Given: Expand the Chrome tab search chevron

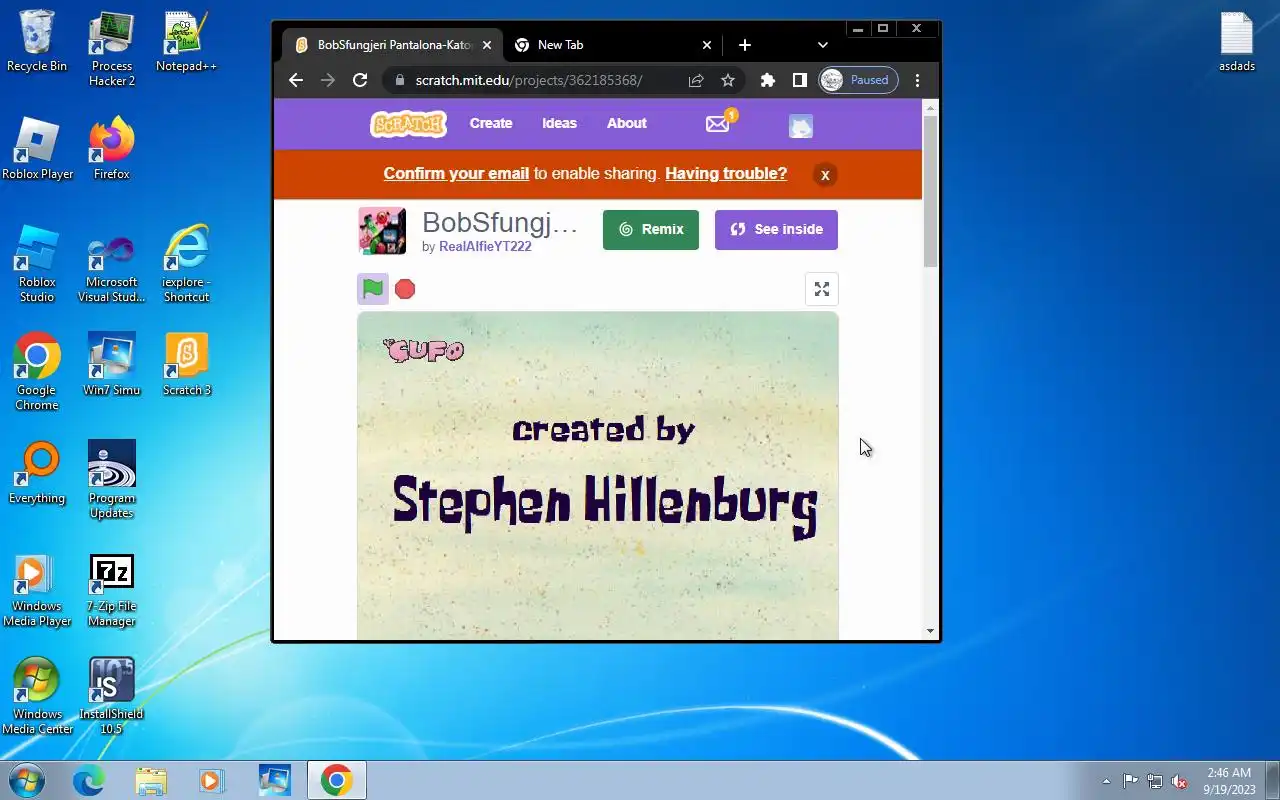Looking at the screenshot, I should [x=823, y=45].
